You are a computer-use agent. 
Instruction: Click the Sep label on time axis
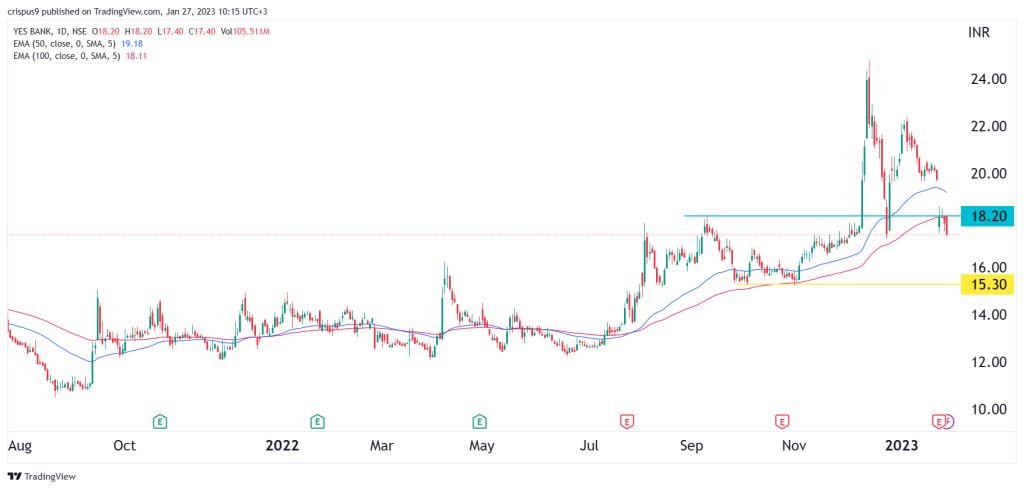pyautogui.click(x=691, y=447)
